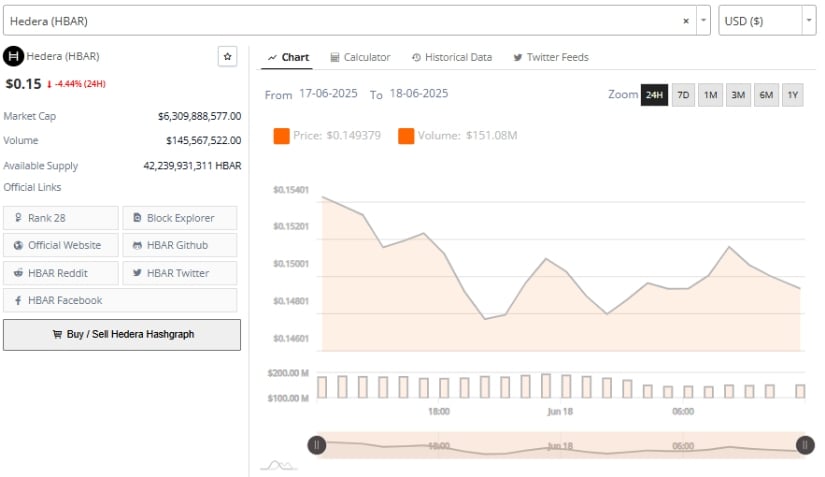Clear the Hedera selection with the x icon
The image size is (825, 477).
685,20
